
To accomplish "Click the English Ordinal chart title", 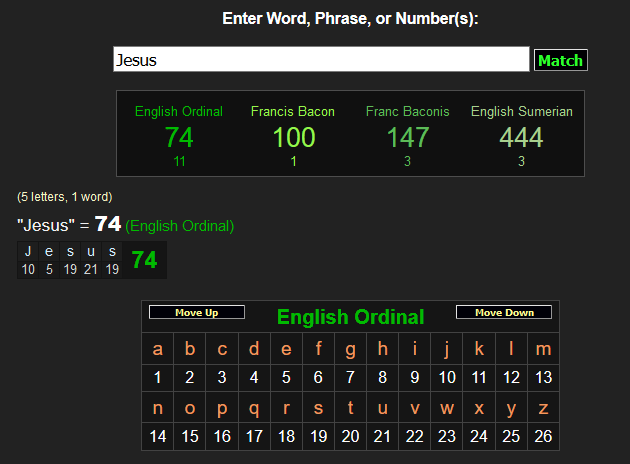I will (x=350, y=317).
